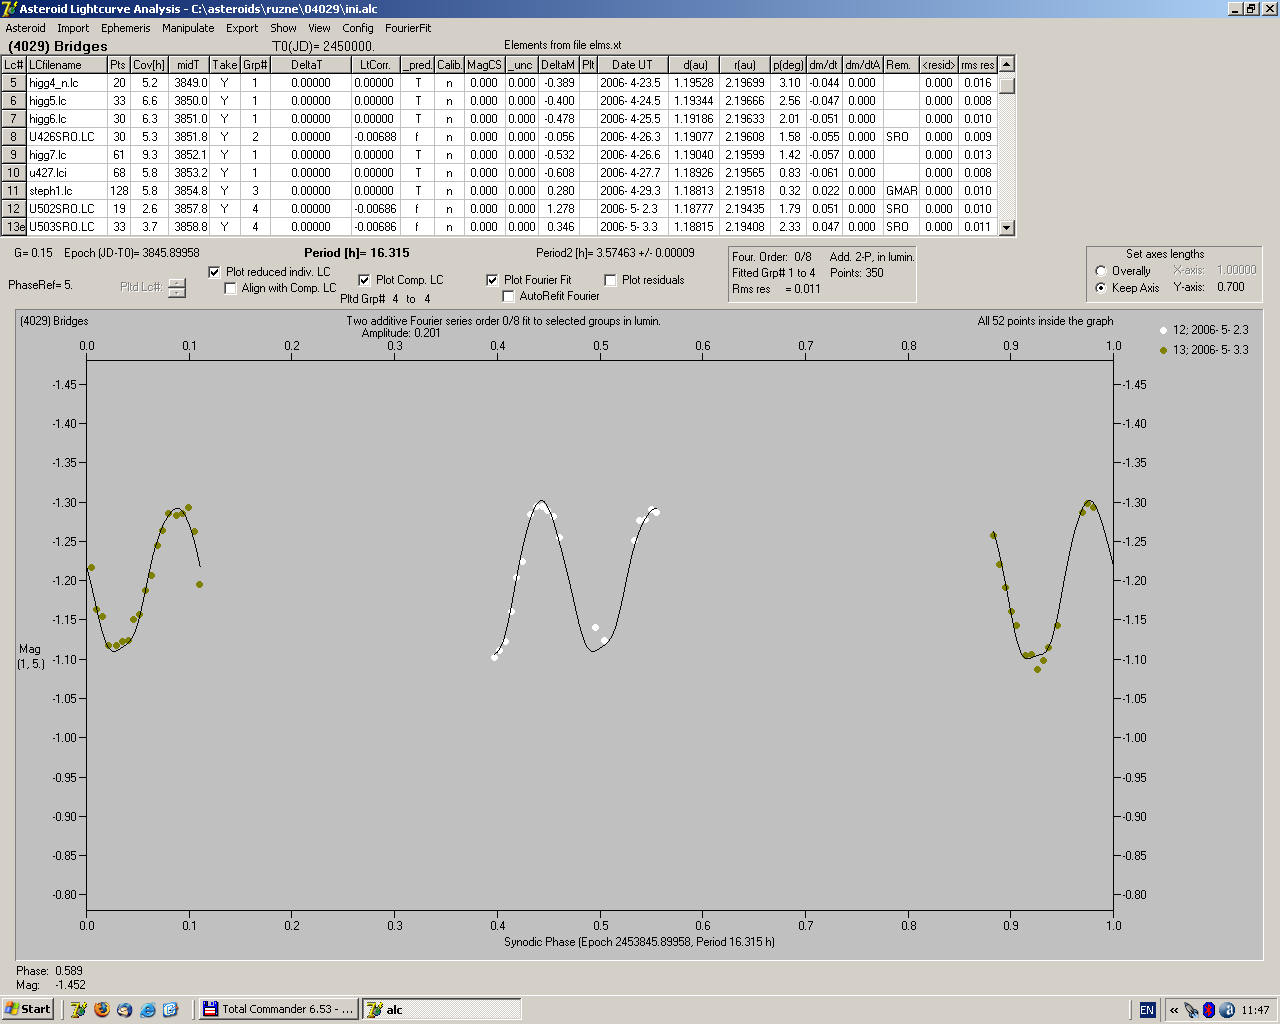Click the fifth quick launch icon

(170, 1010)
